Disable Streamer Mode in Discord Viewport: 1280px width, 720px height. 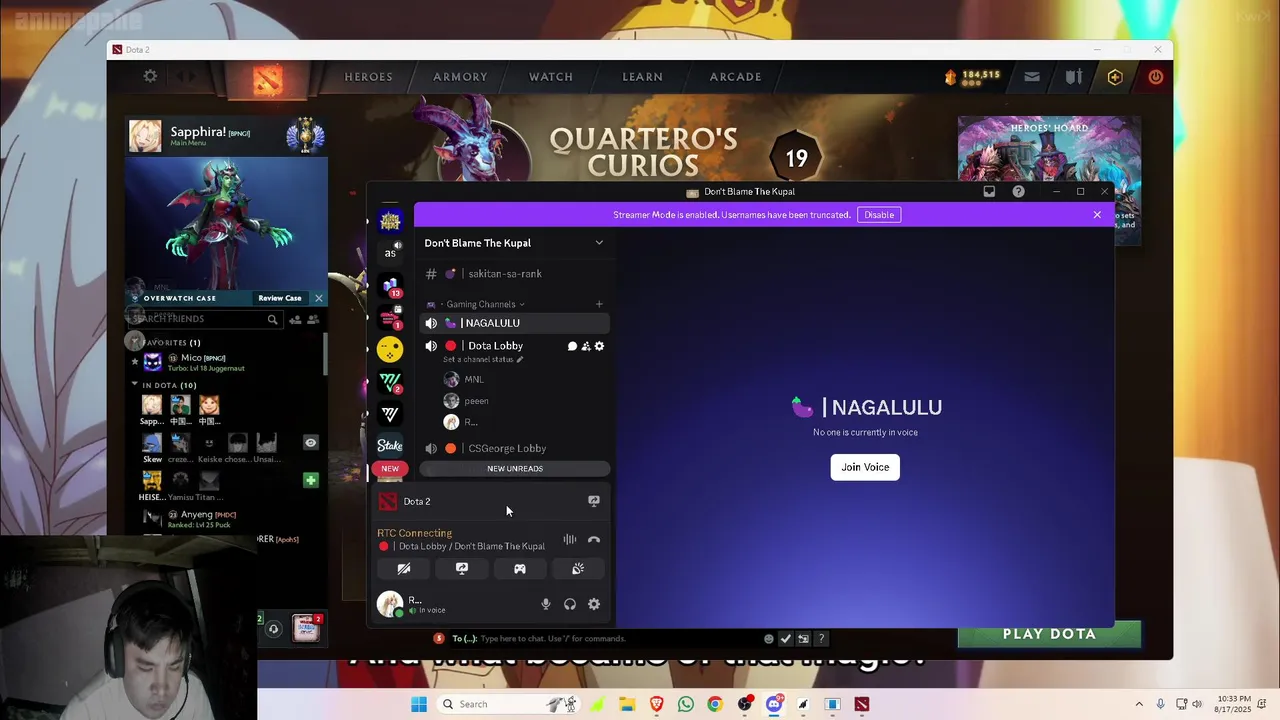pos(879,214)
